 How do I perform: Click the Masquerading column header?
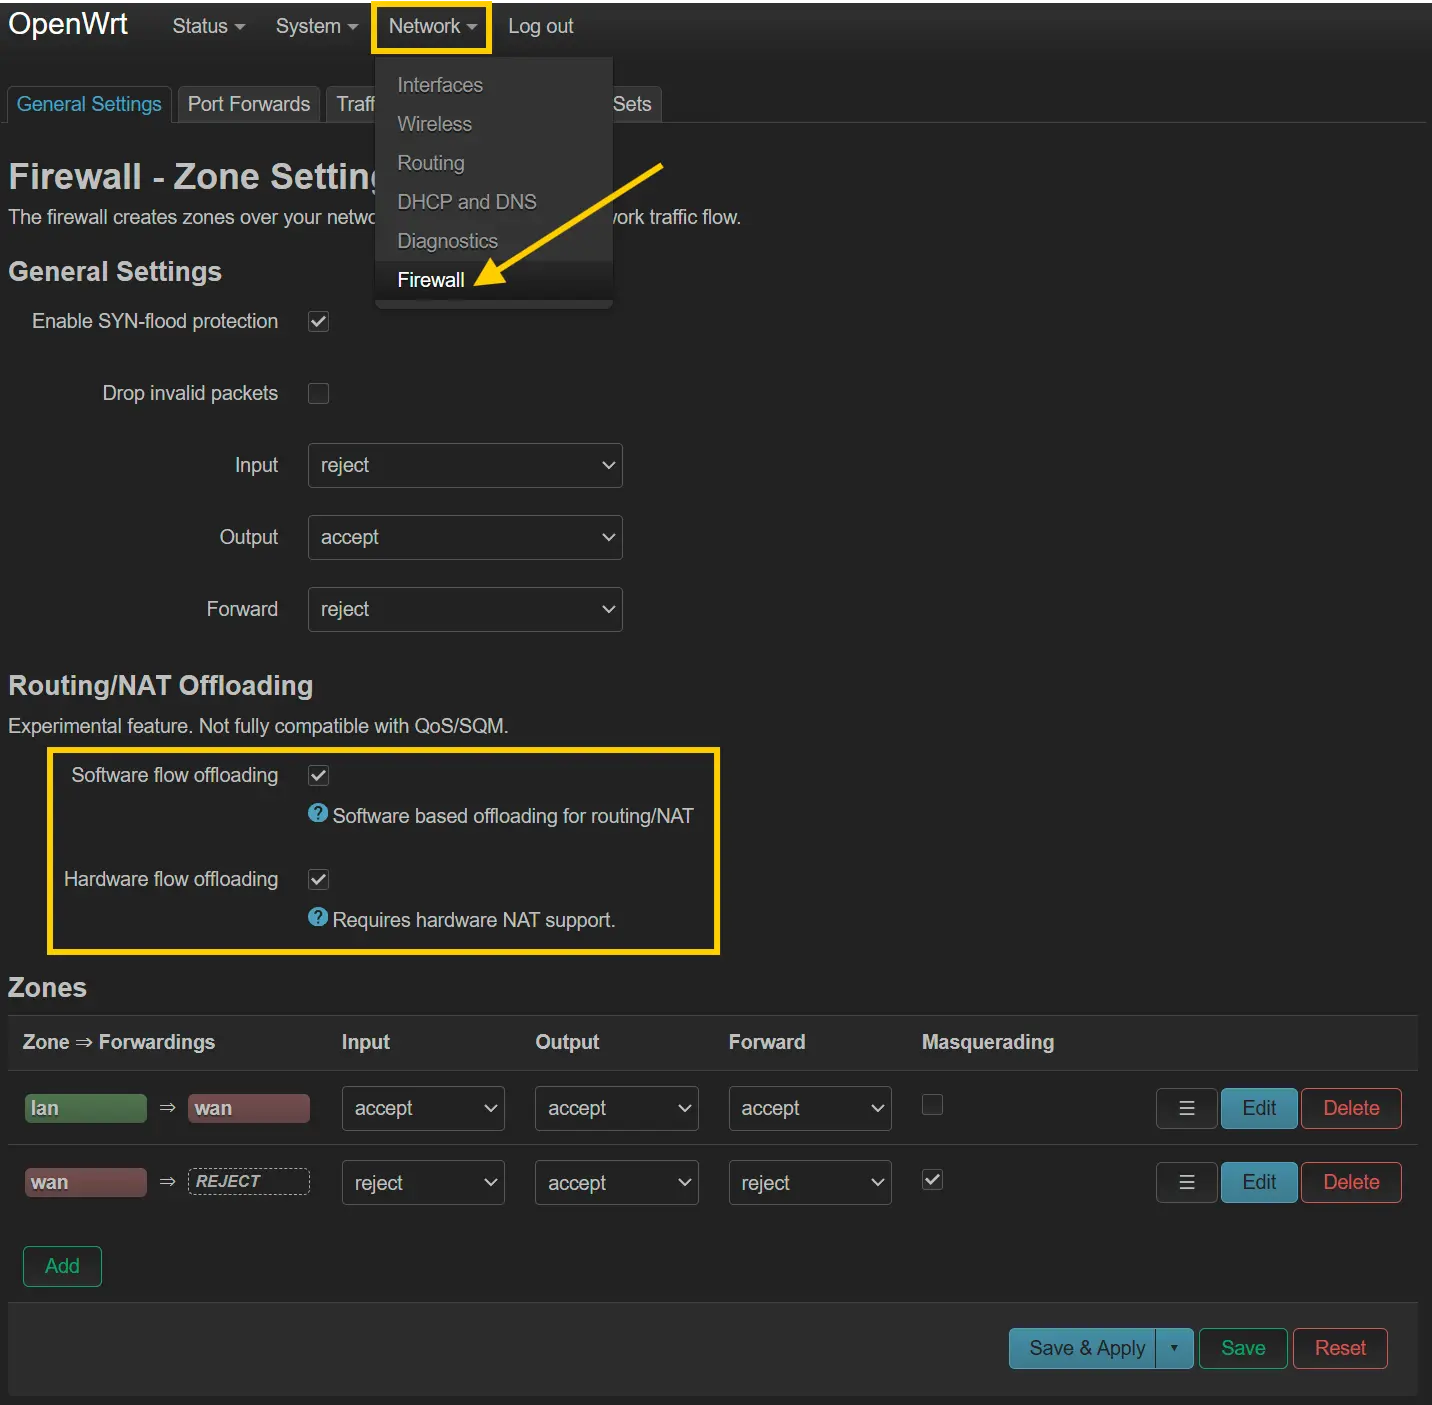click(x=988, y=1042)
